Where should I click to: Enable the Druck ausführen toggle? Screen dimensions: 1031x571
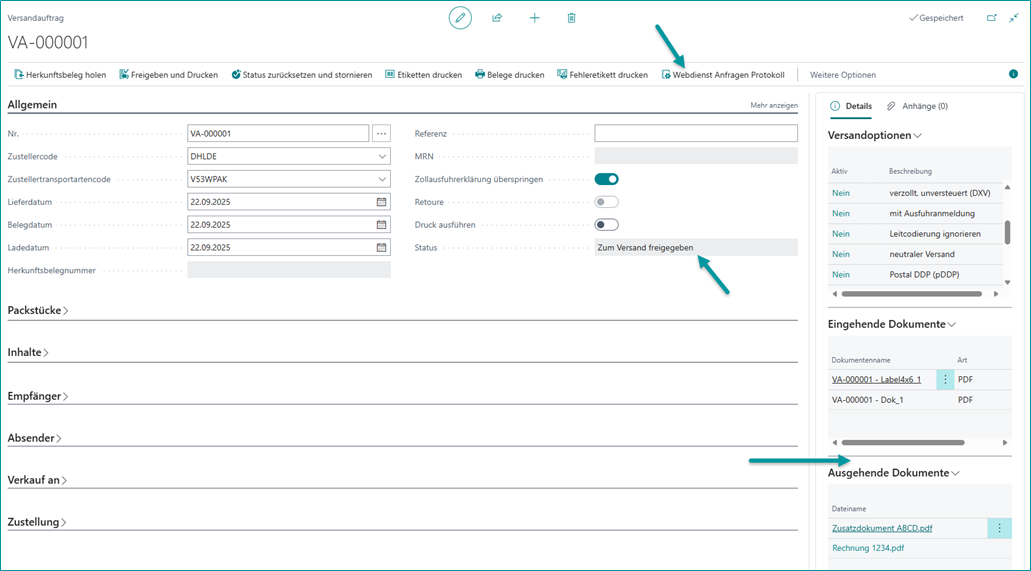pyautogui.click(x=606, y=225)
